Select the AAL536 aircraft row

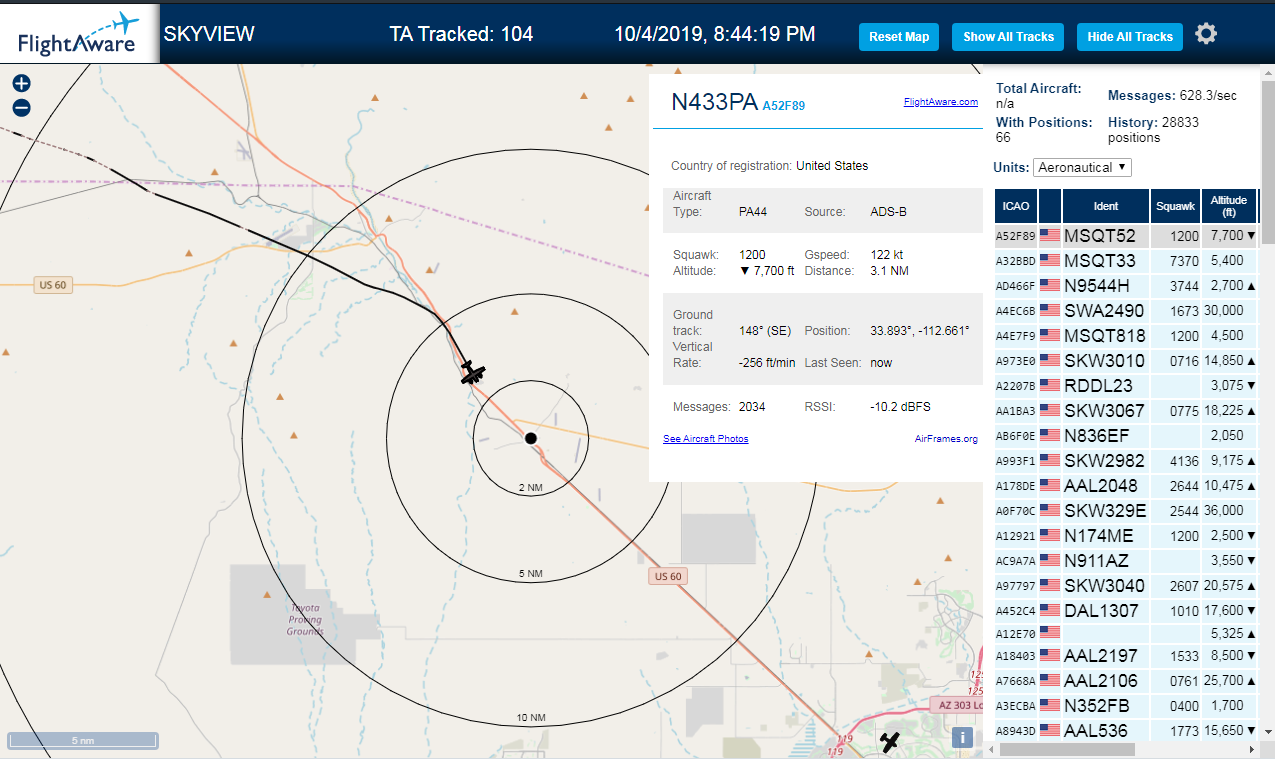(1126, 730)
